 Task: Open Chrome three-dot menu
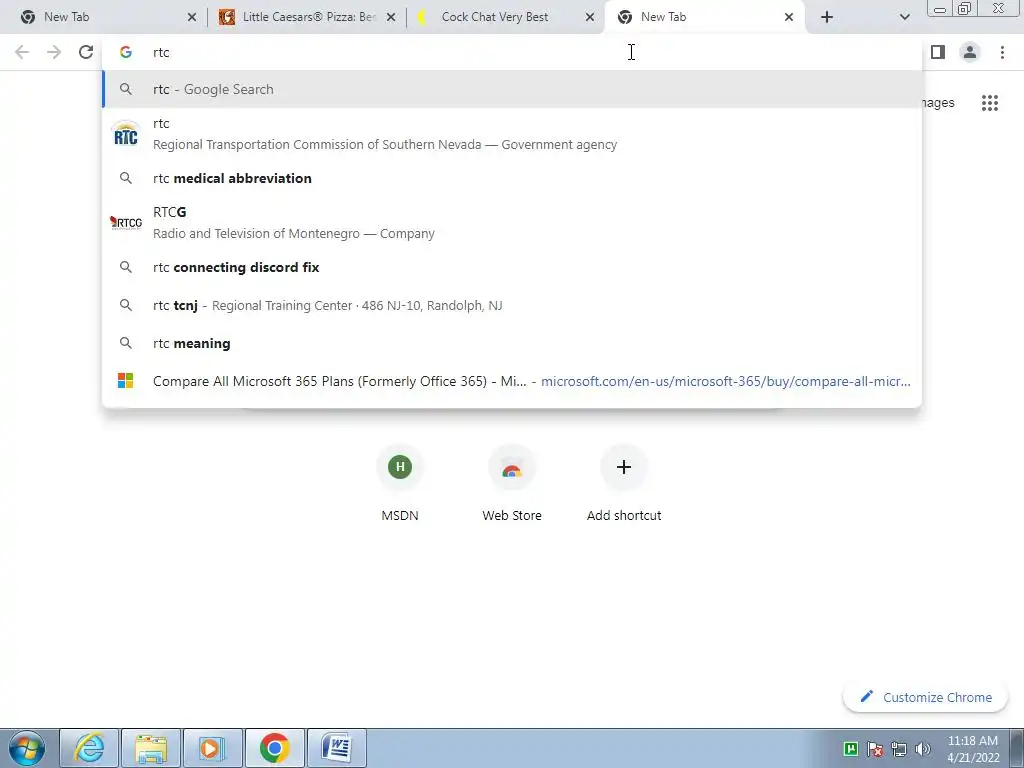pos(1002,52)
